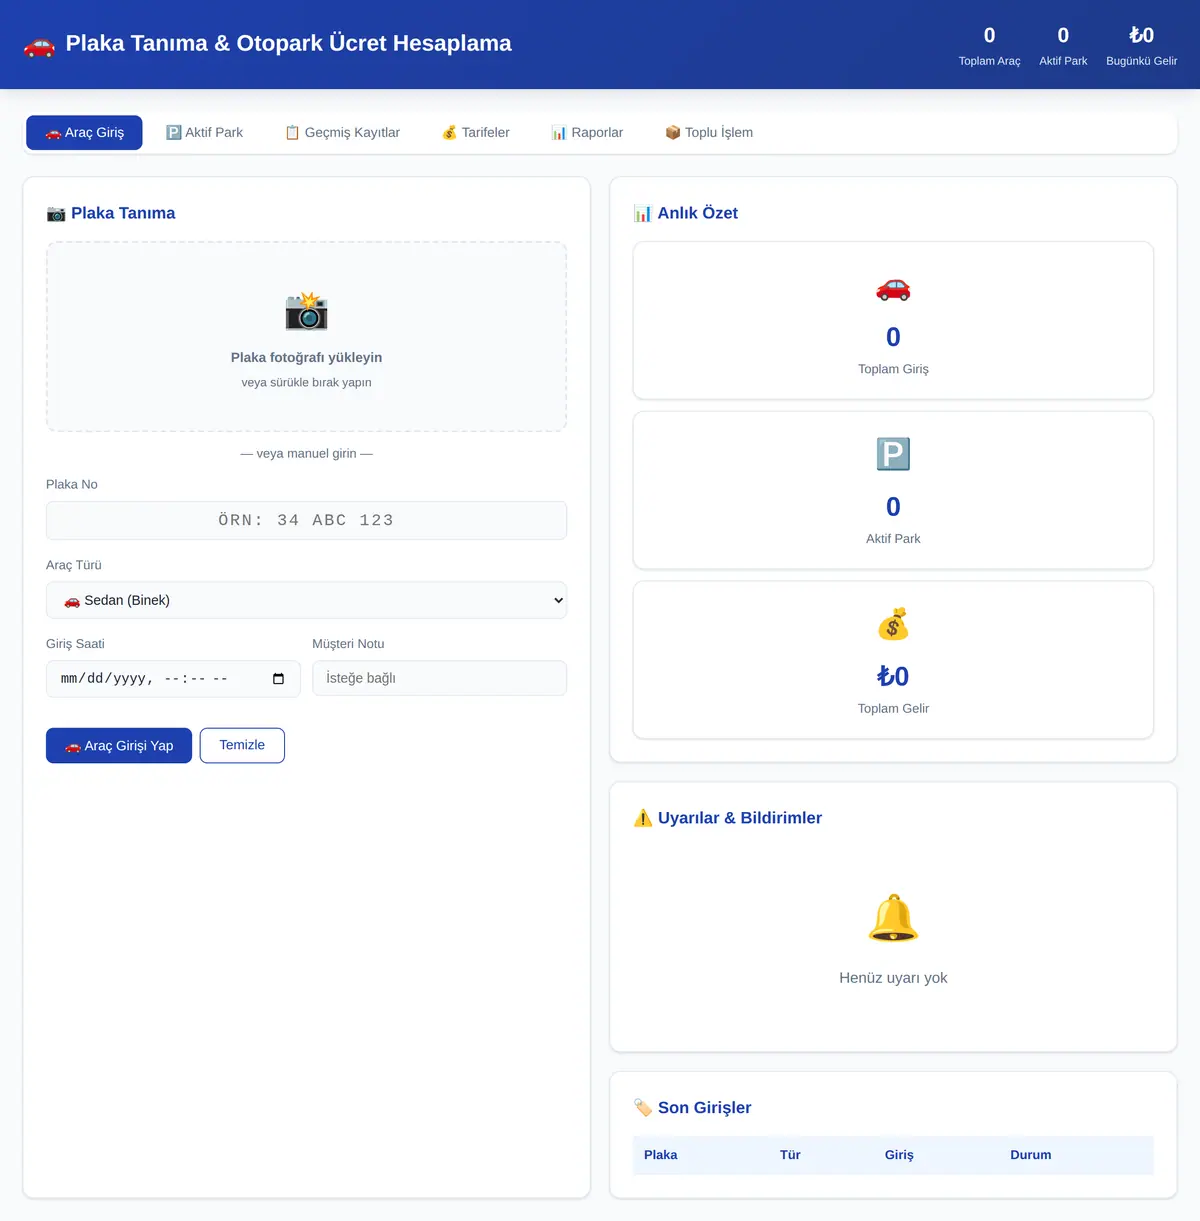Click the Tür column header

pos(790,1155)
